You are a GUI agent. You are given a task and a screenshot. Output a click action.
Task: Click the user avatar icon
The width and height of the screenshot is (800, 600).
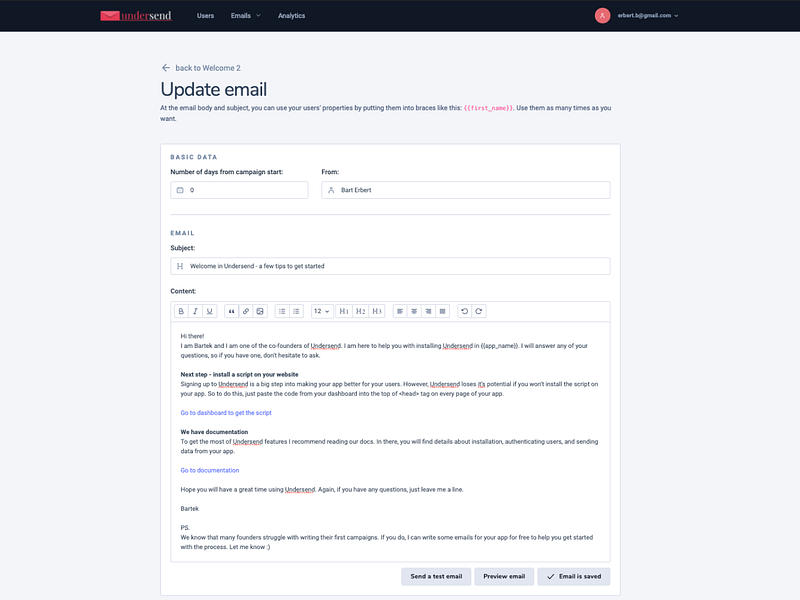603,16
